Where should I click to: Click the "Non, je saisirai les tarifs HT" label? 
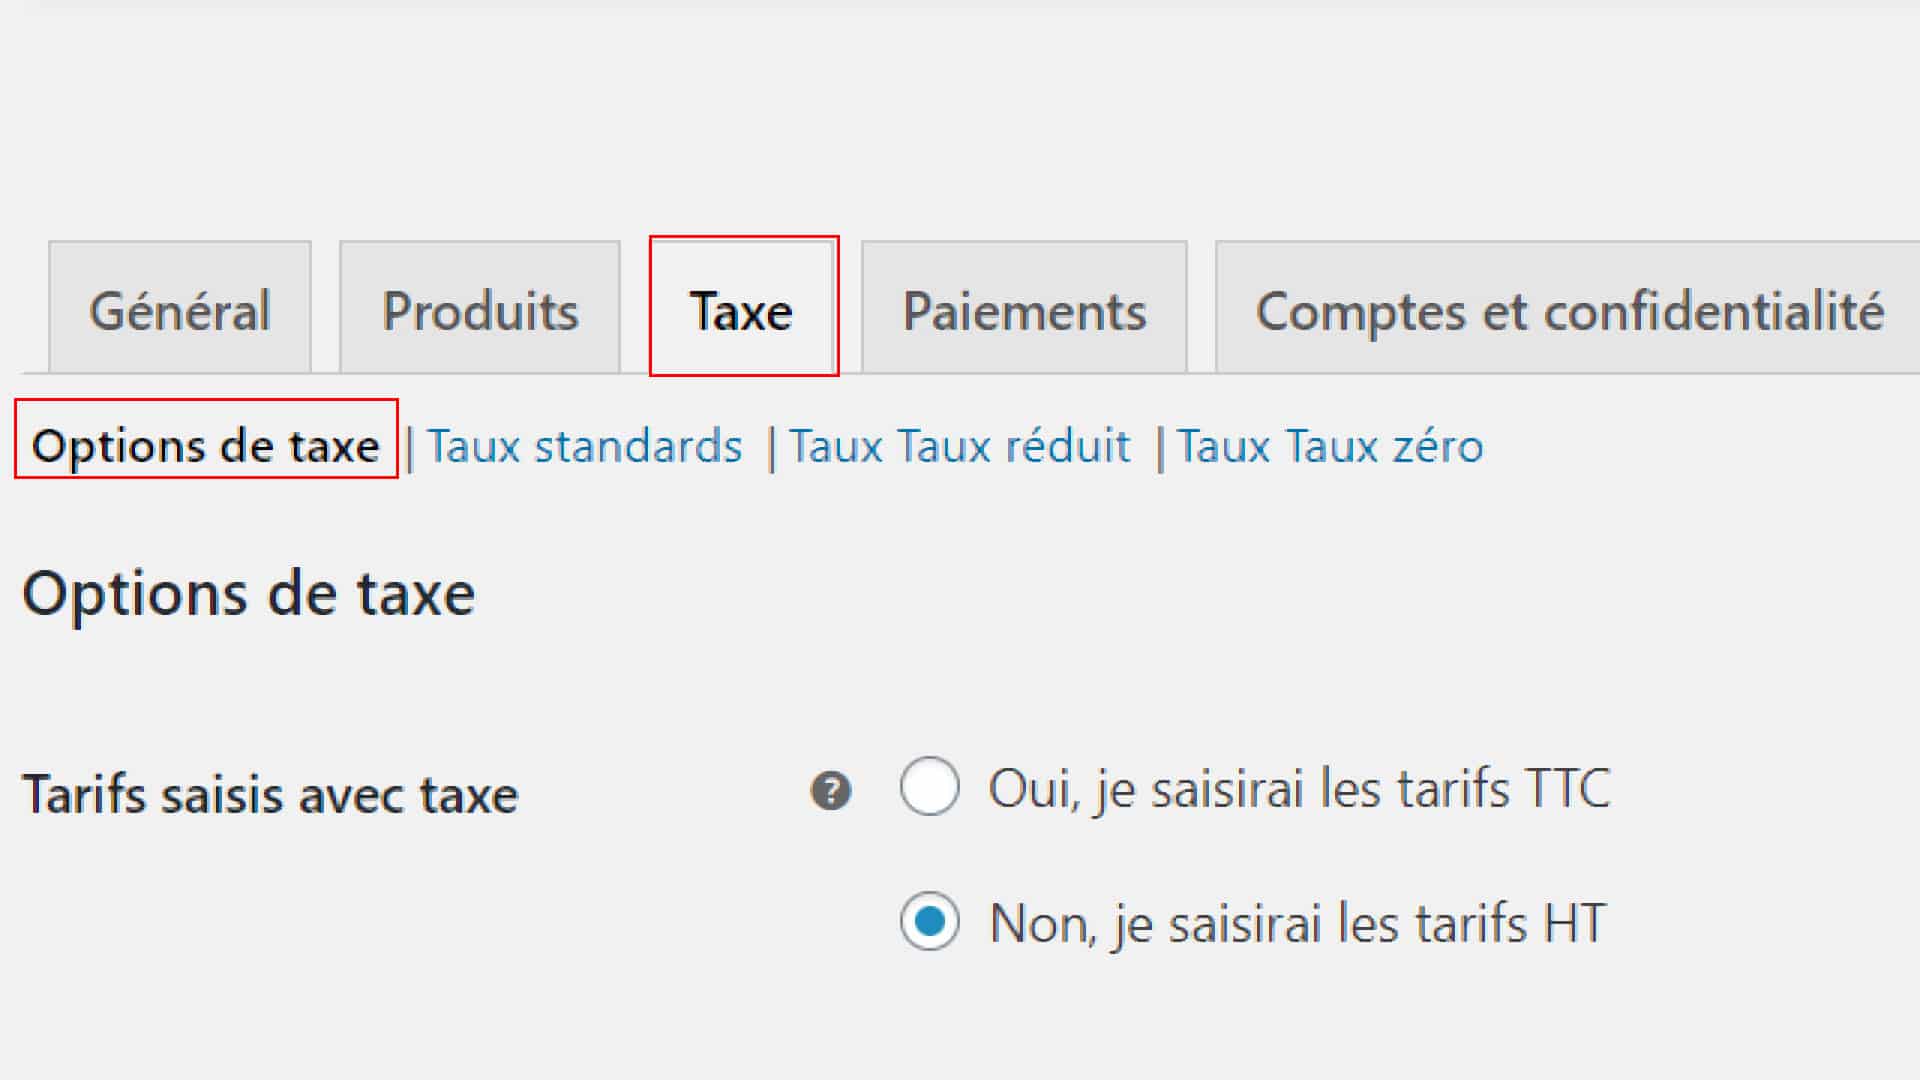(x=1297, y=922)
